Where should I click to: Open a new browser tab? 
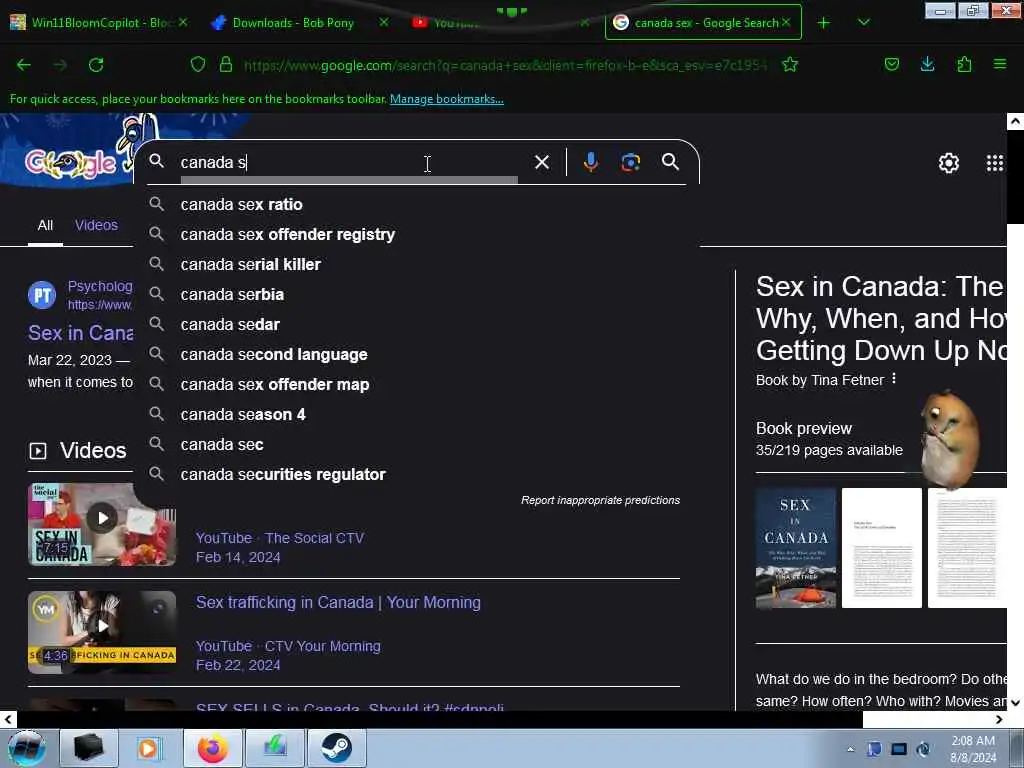(824, 23)
